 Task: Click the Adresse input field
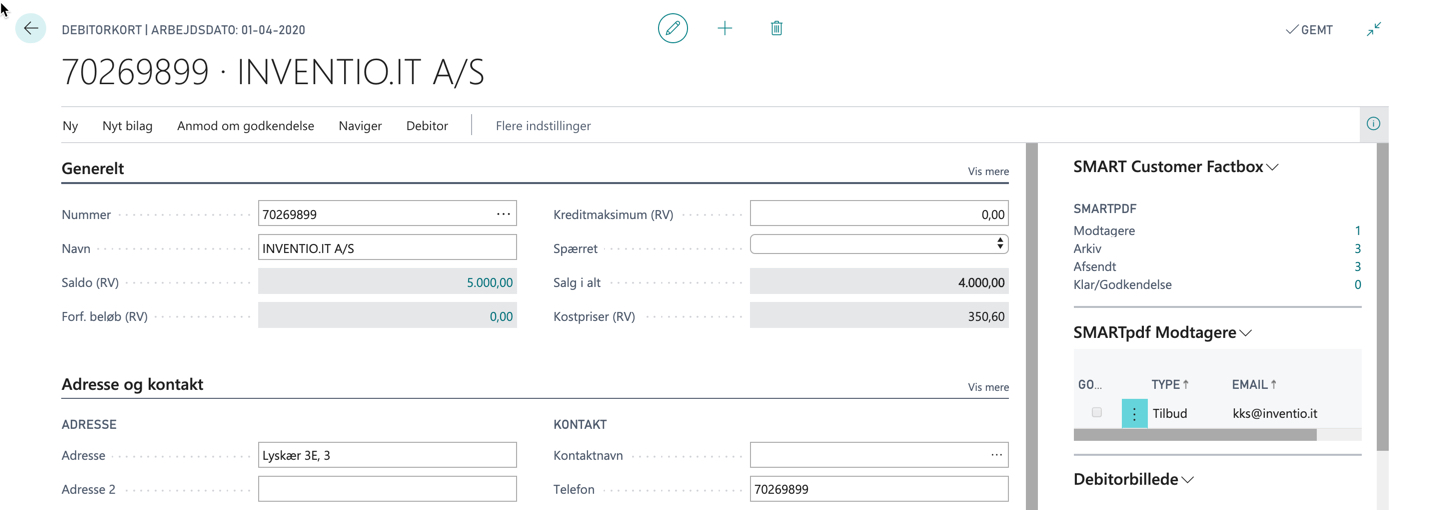pyautogui.click(x=387, y=455)
